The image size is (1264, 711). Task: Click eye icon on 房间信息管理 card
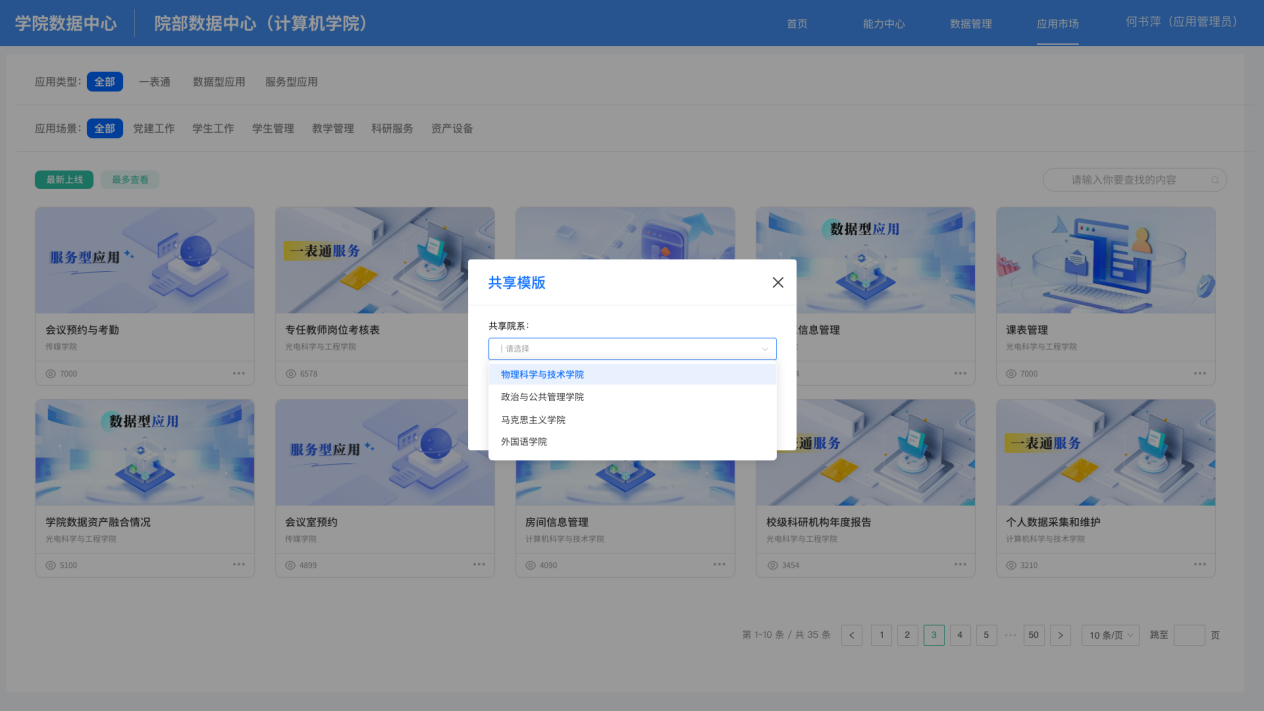tap(532, 565)
